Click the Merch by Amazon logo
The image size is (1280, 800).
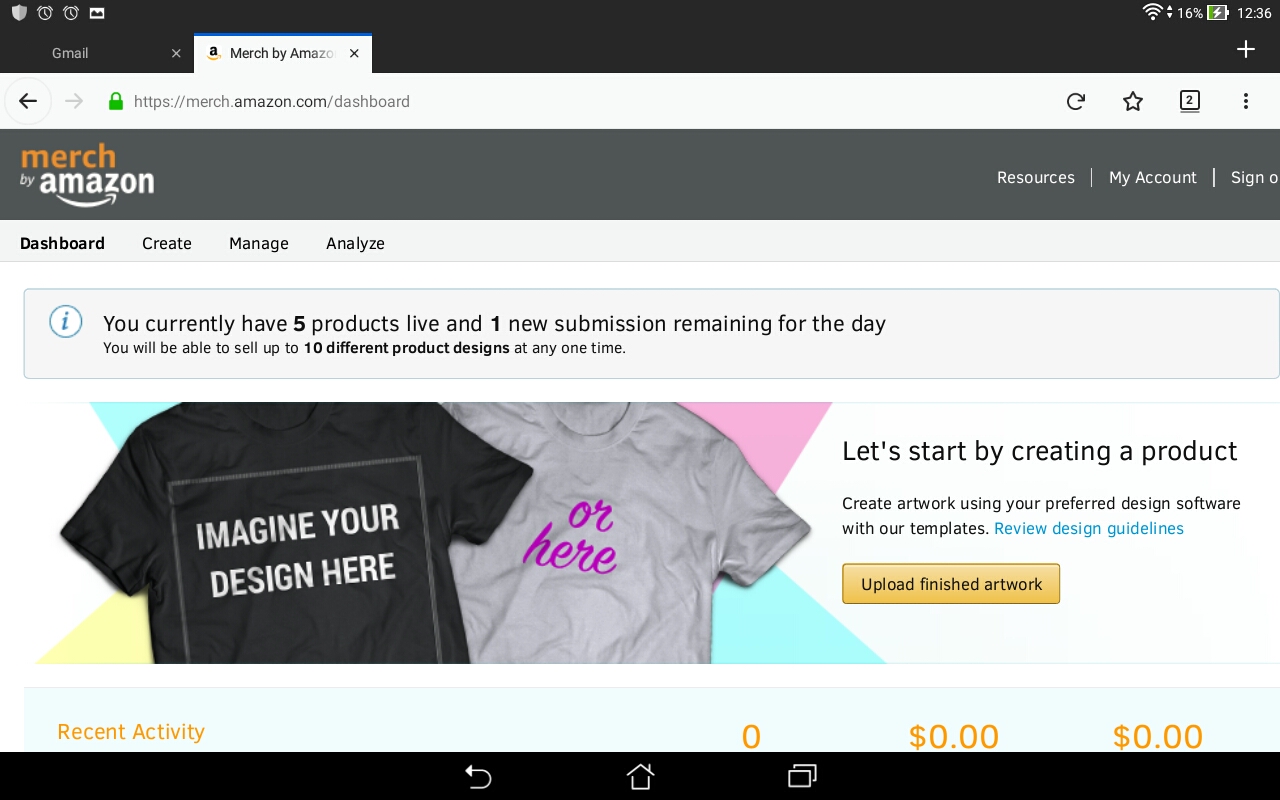click(x=87, y=175)
